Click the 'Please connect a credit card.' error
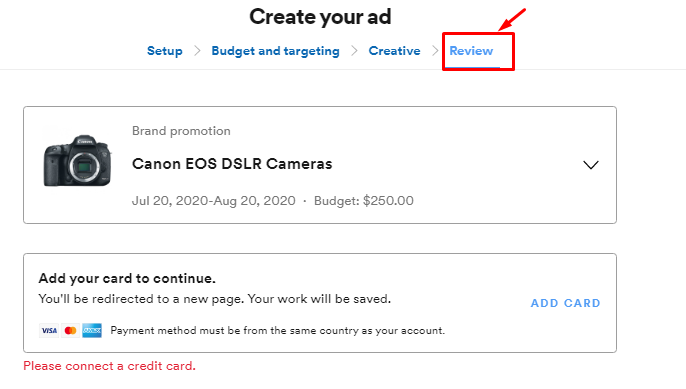The height and width of the screenshot is (389, 686). click(x=109, y=366)
